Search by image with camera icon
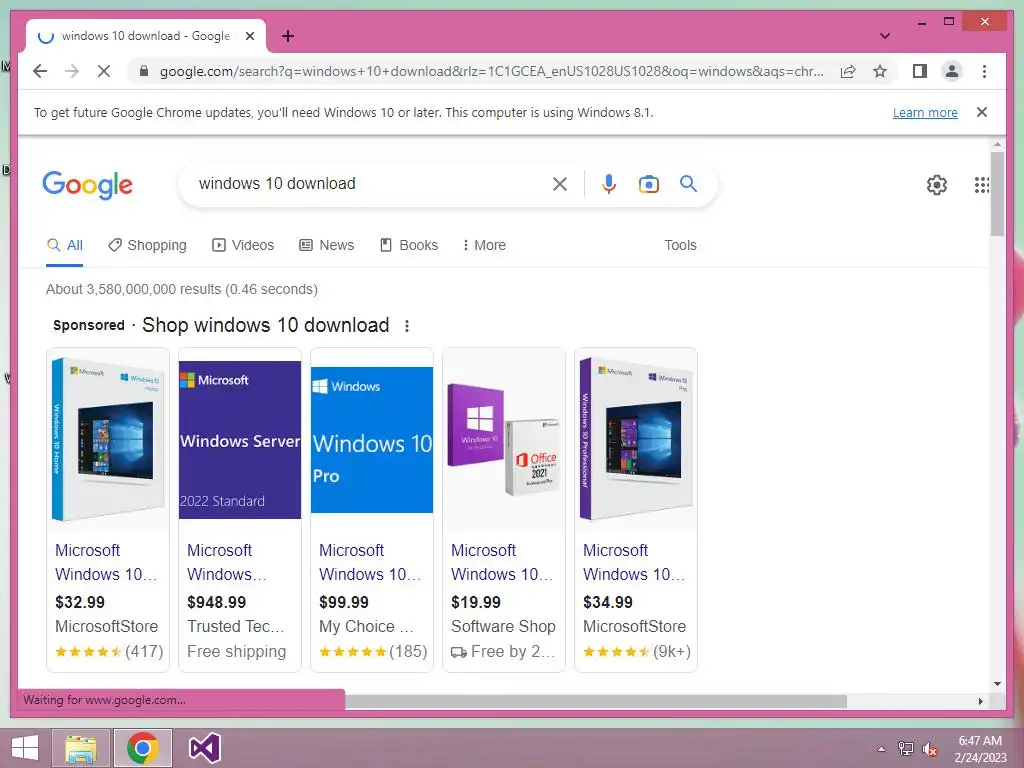Image resolution: width=1024 pixels, height=768 pixels. pos(648,184)
